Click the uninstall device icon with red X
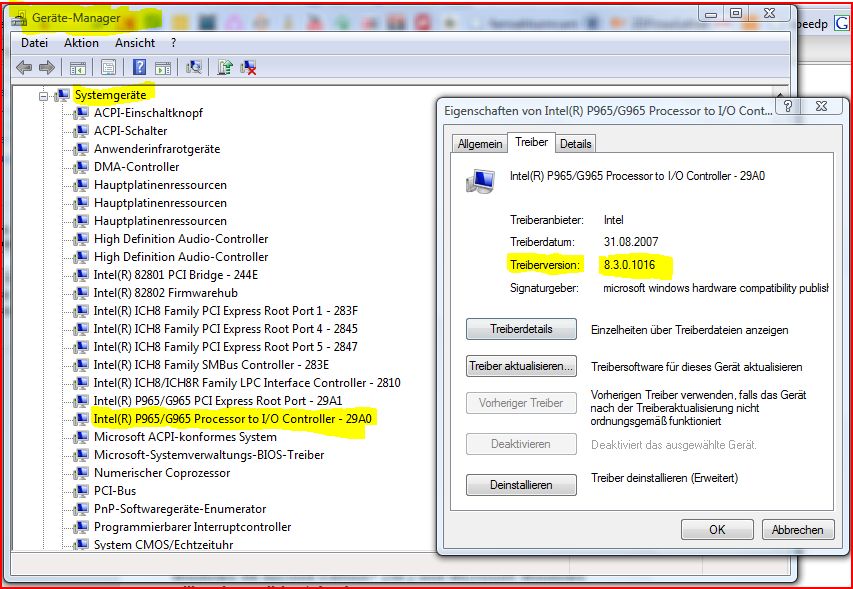The height and width of the screenshot is (589, 853). click(x=248, y=67)
